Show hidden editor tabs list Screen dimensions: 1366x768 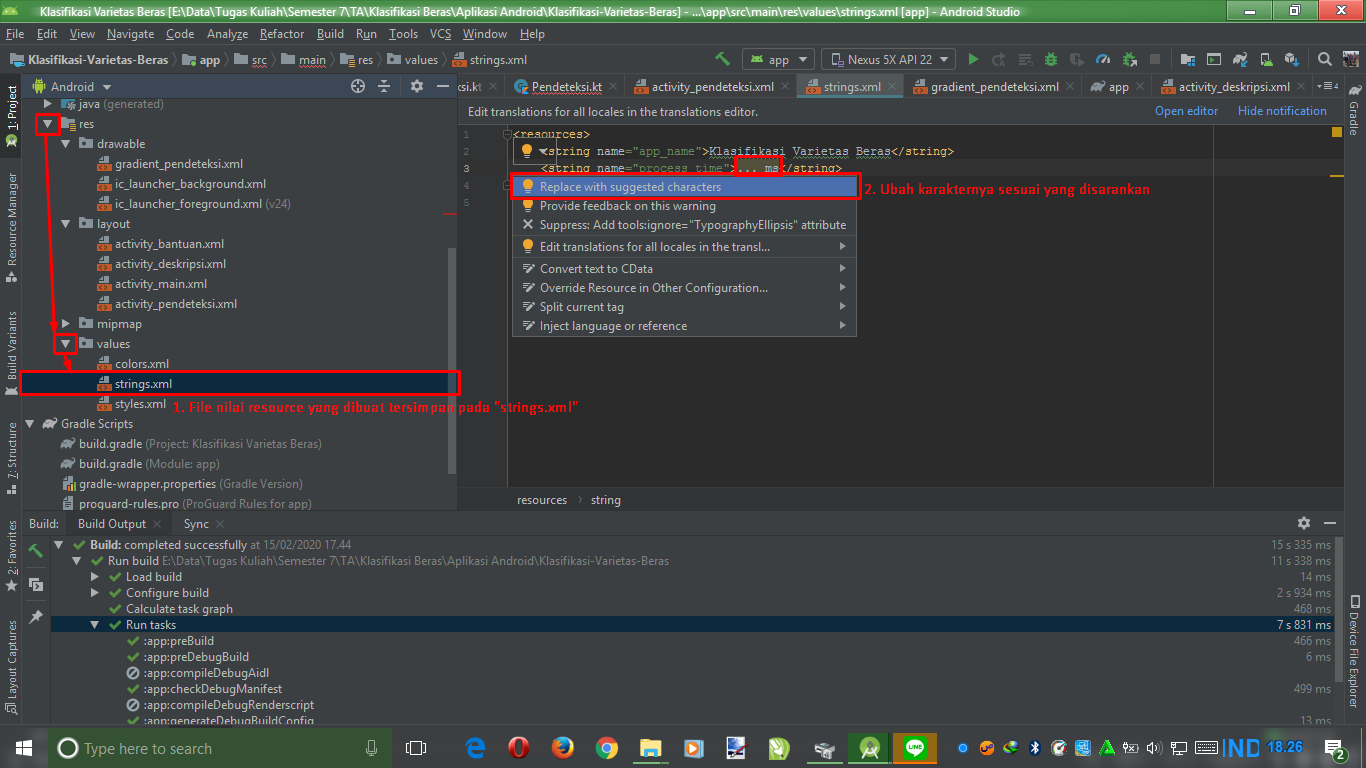tap(1327, 87)
